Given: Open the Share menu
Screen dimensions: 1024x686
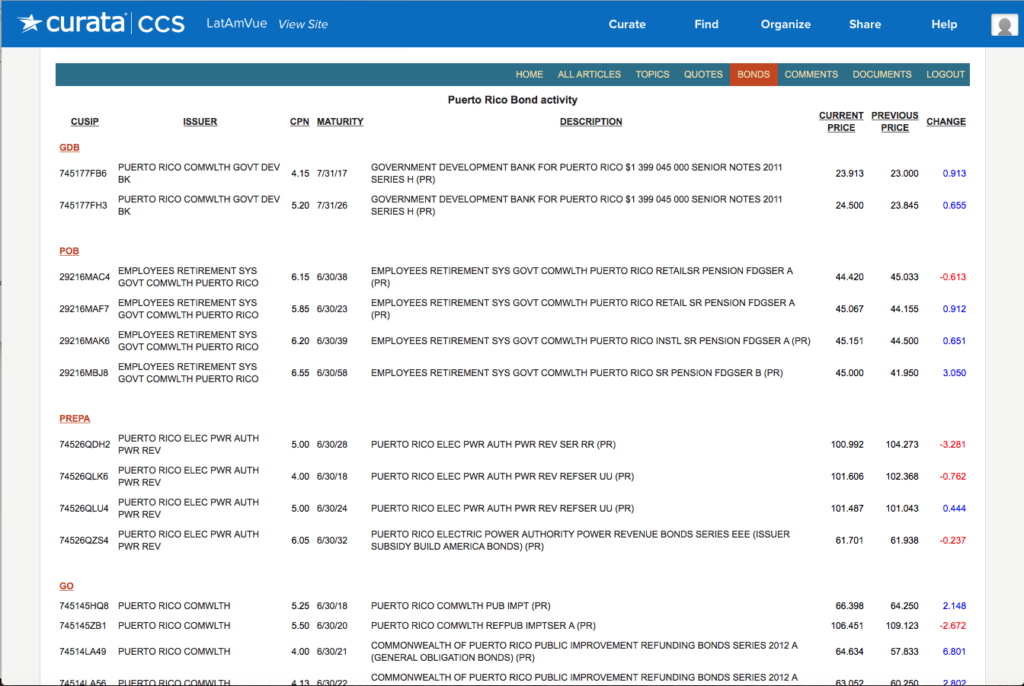Looking at the screenshot, I should (x=865, y=24).
